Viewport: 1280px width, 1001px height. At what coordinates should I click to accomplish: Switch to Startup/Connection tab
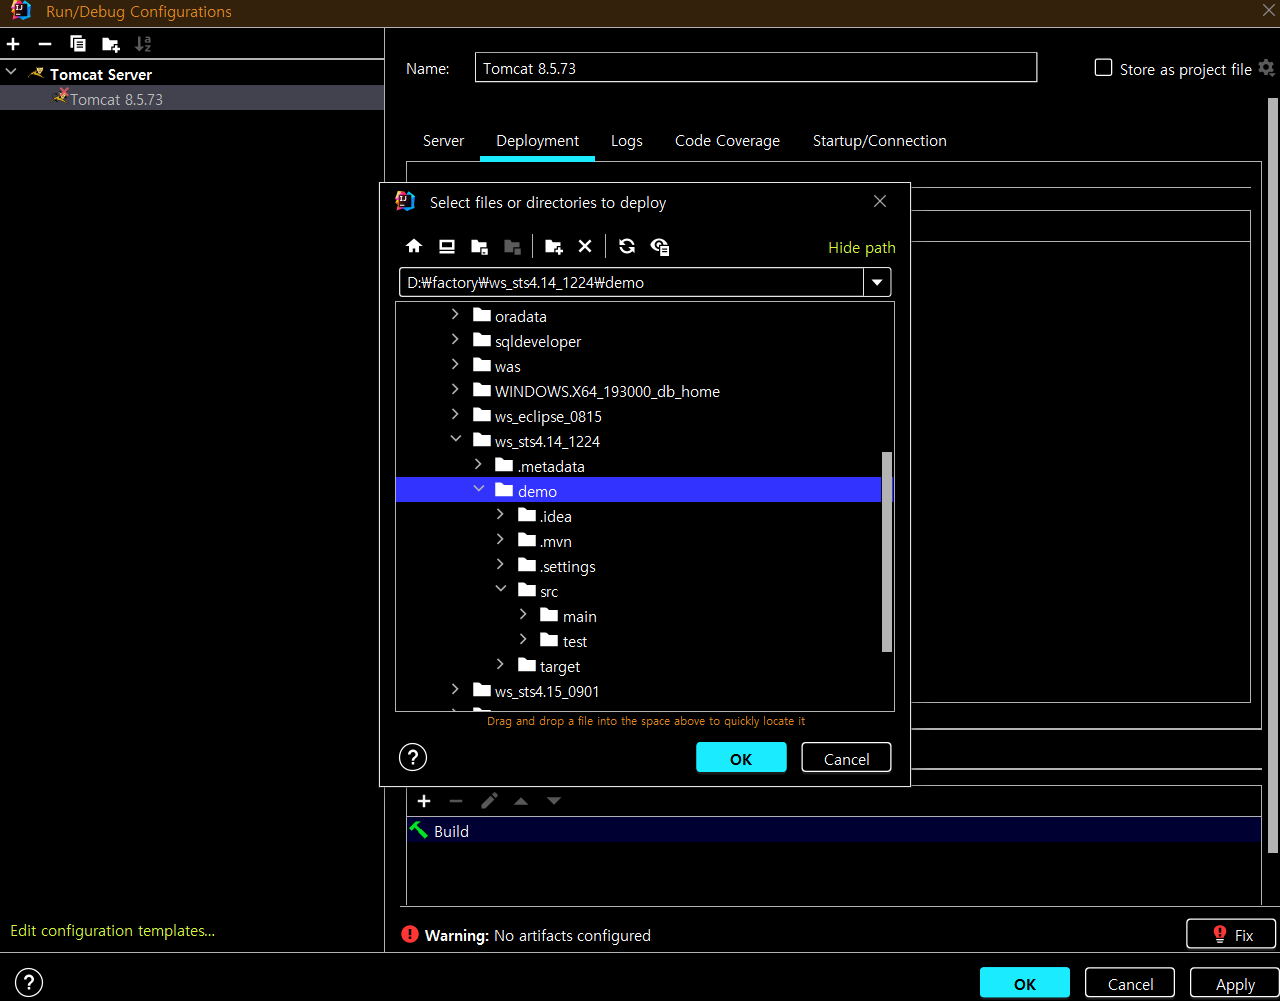tap(880, 141)
